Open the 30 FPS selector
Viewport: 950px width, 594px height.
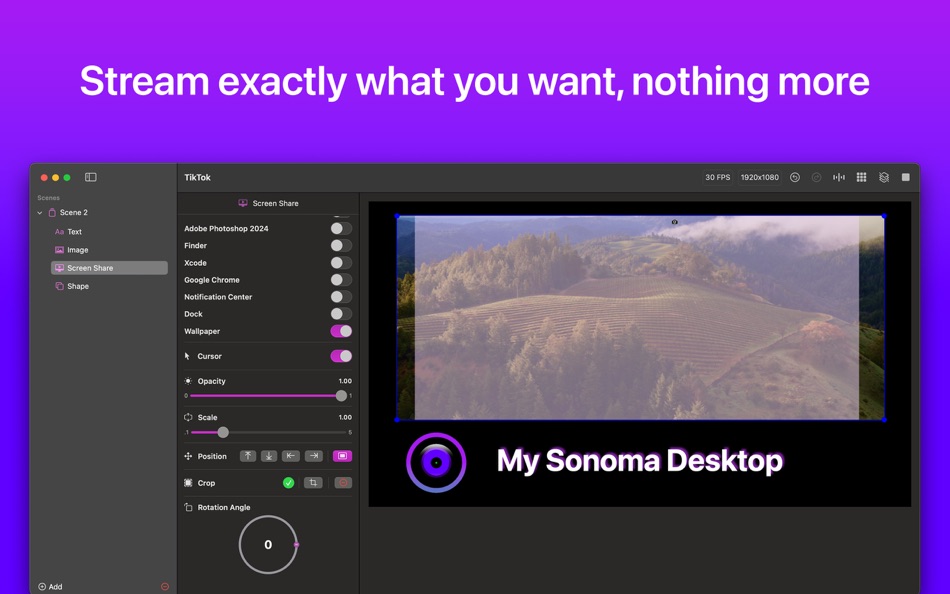point(716,177)
